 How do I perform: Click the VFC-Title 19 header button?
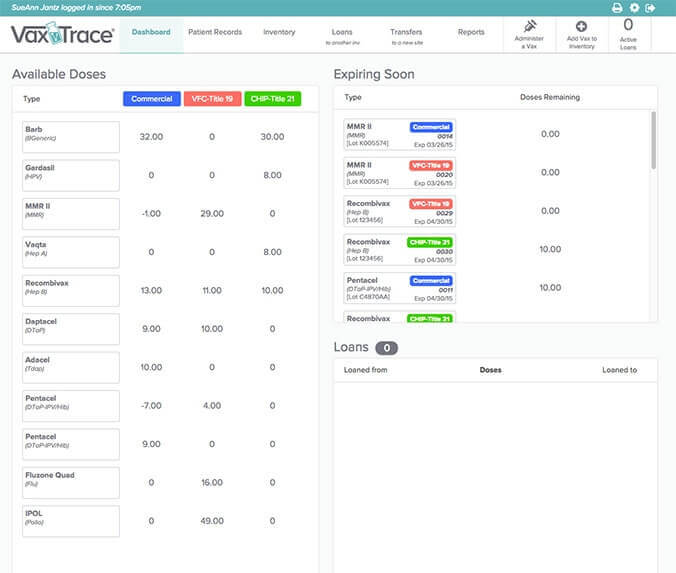[212, 99]
